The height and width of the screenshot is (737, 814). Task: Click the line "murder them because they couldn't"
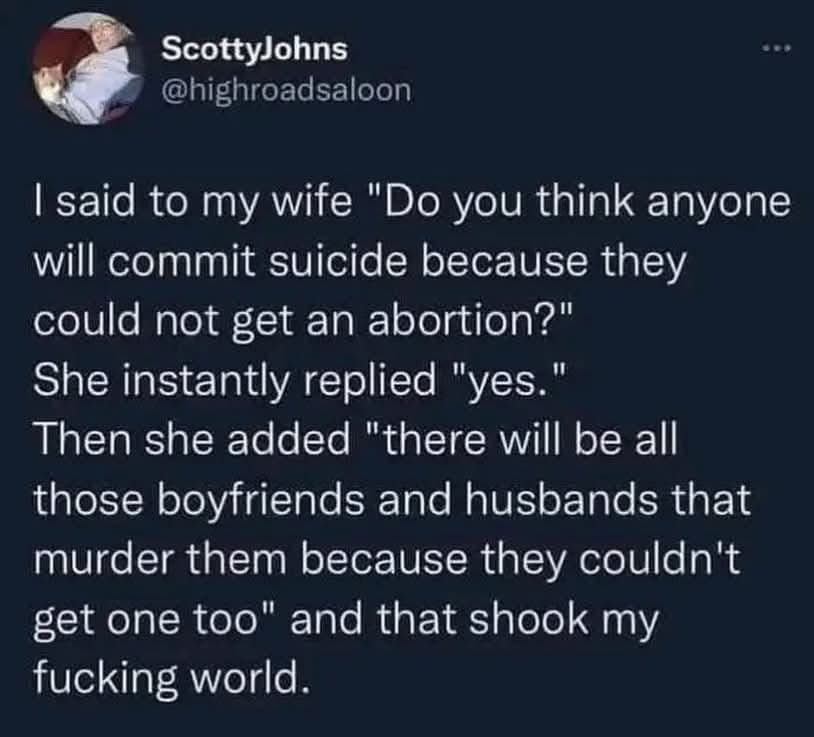click(386, 559)
